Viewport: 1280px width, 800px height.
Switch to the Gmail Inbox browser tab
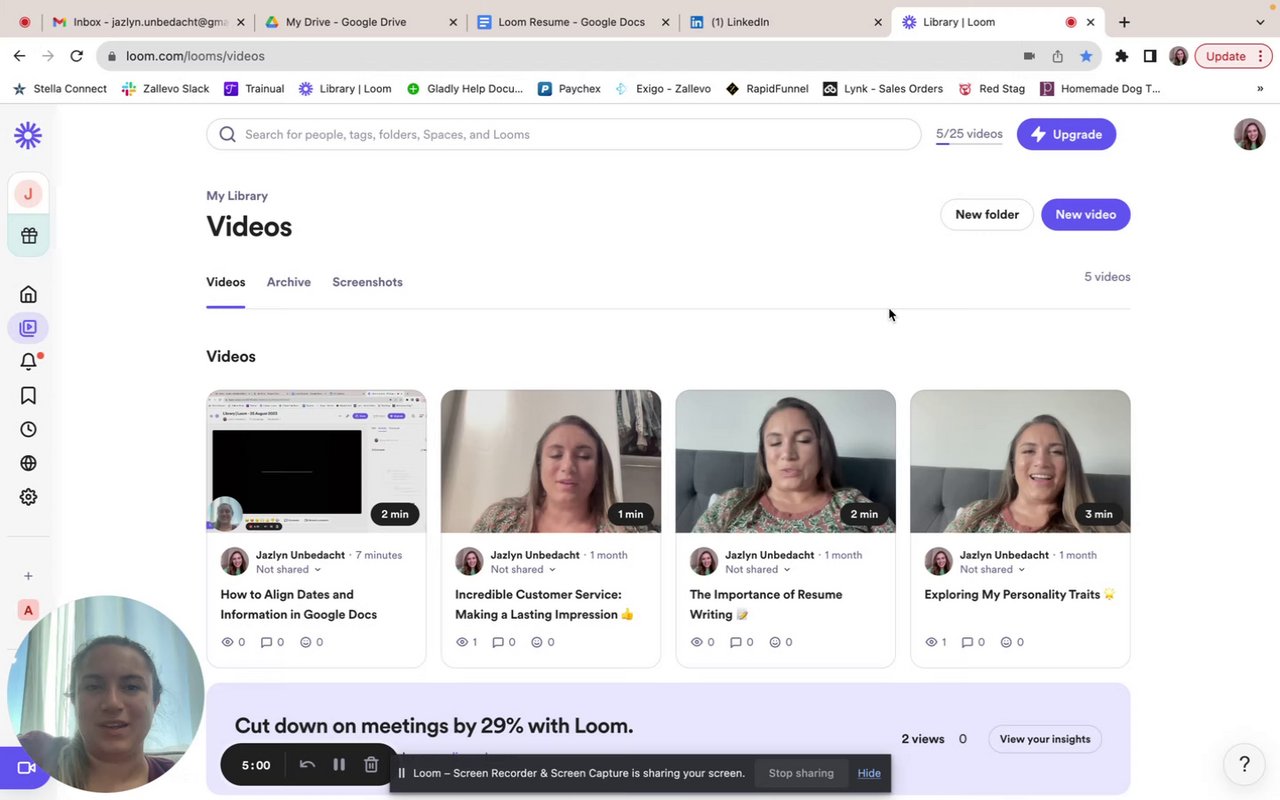coord(148,22)
